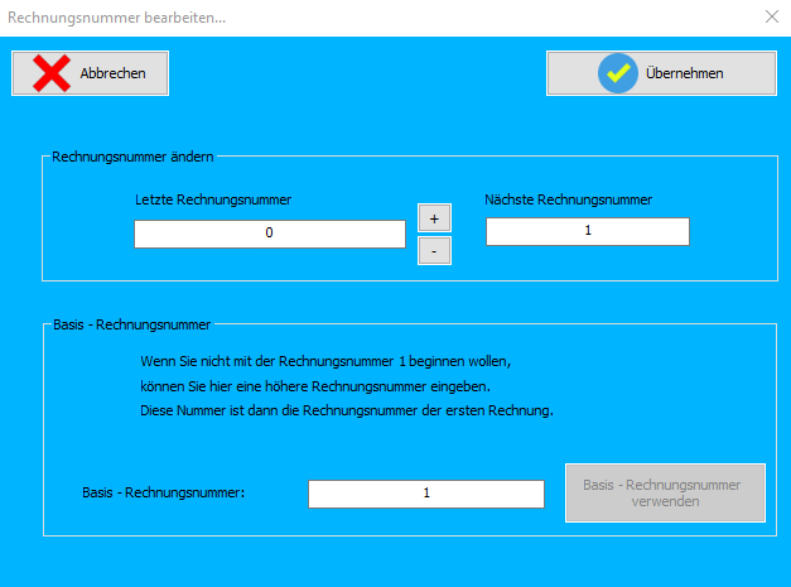Decrease invoice number with the - button
Screen dimensions: 791x587
point(434,251)
